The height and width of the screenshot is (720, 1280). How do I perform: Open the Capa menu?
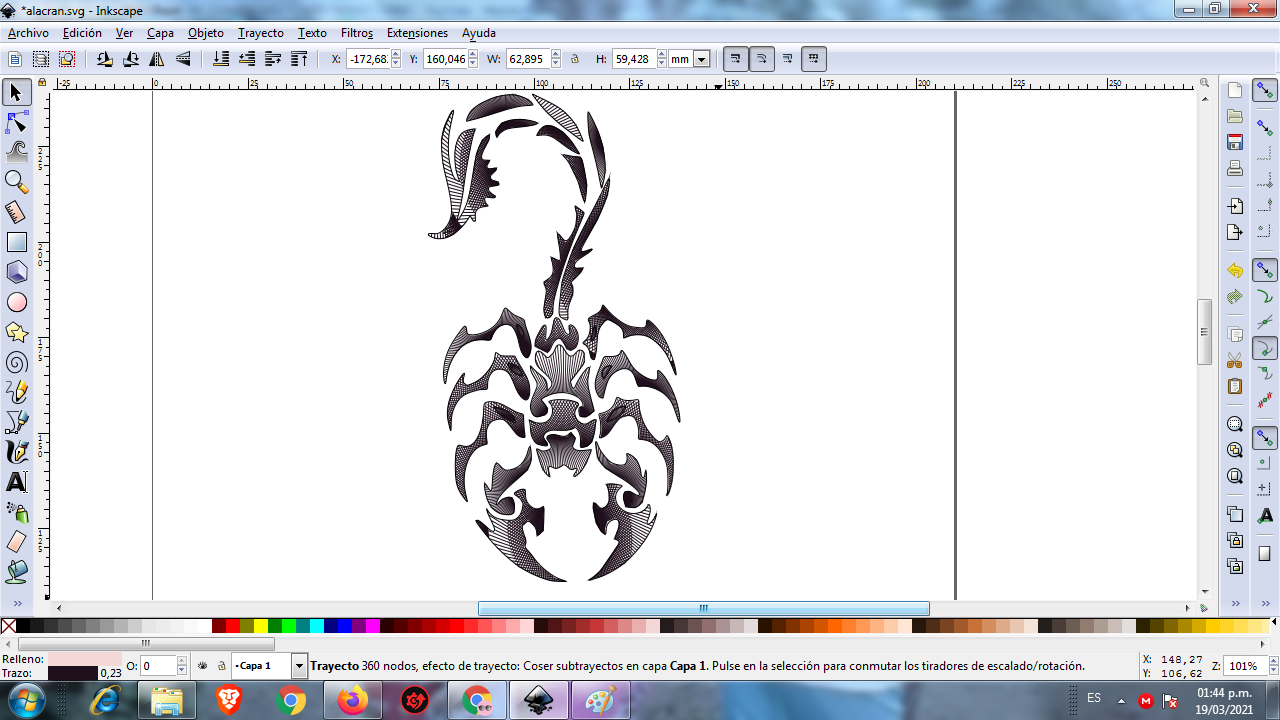[160, 33]
